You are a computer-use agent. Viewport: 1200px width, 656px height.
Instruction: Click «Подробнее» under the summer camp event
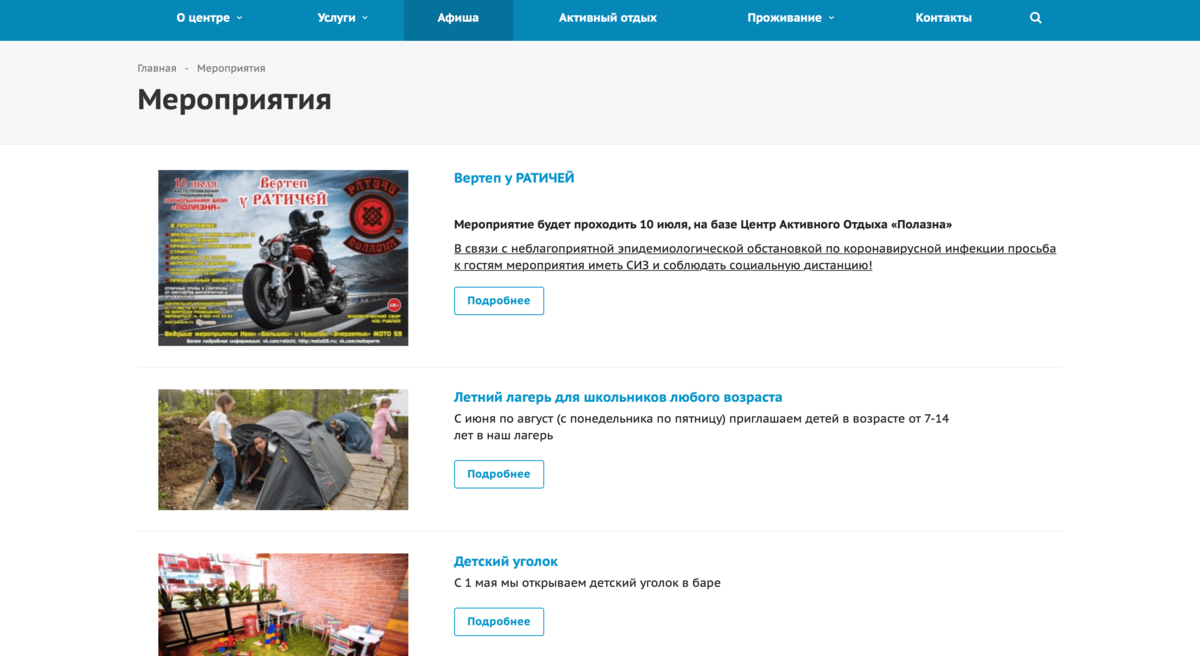[x=499, y=474]
